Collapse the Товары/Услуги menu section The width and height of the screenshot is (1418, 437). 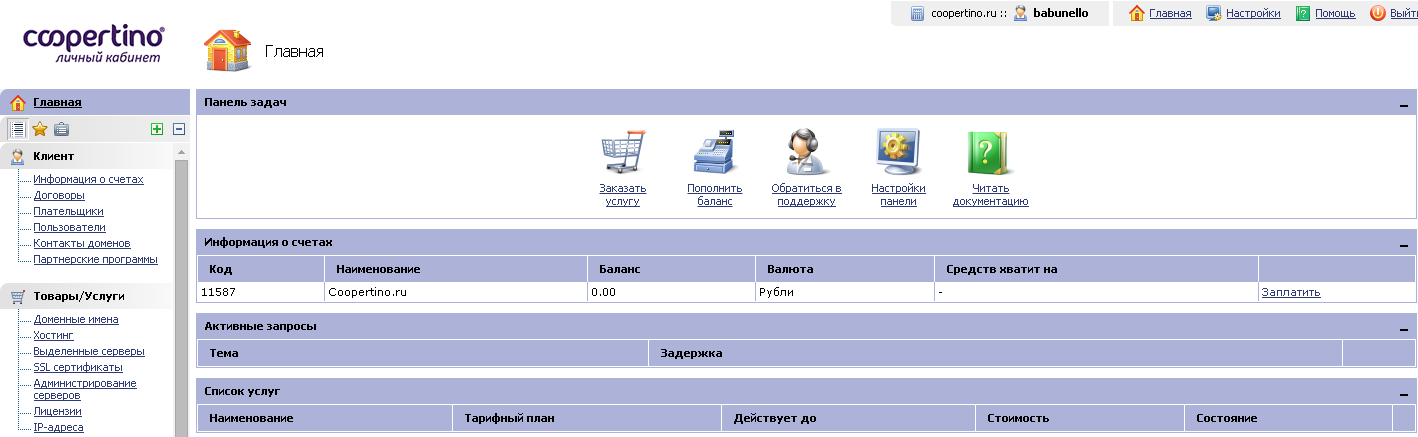pos(87,296)
